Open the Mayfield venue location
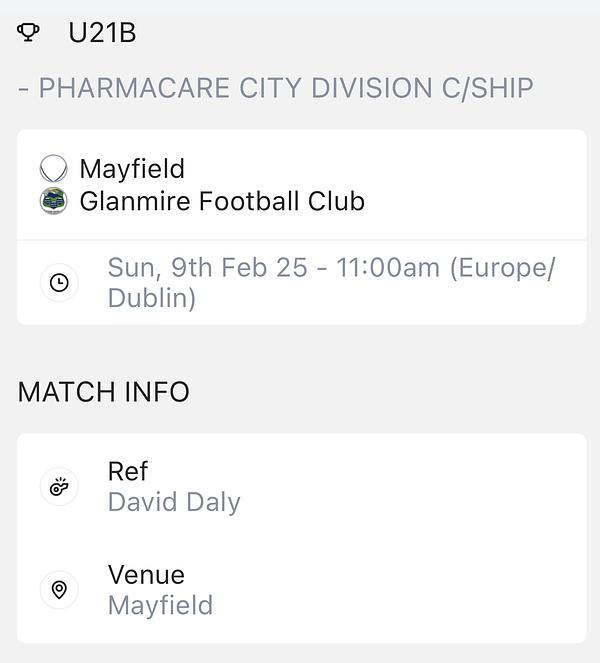600x663 pixels. (161, 605)
